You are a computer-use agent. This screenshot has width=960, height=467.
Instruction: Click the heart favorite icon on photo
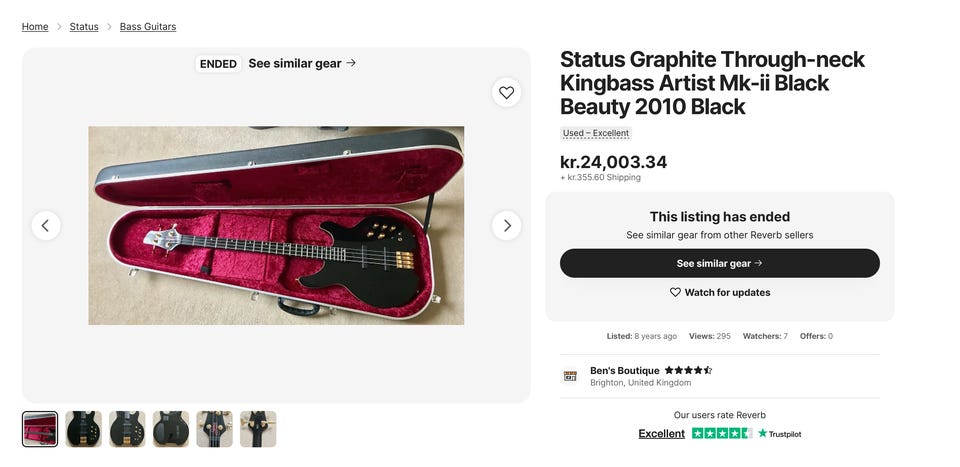(507, 92)
